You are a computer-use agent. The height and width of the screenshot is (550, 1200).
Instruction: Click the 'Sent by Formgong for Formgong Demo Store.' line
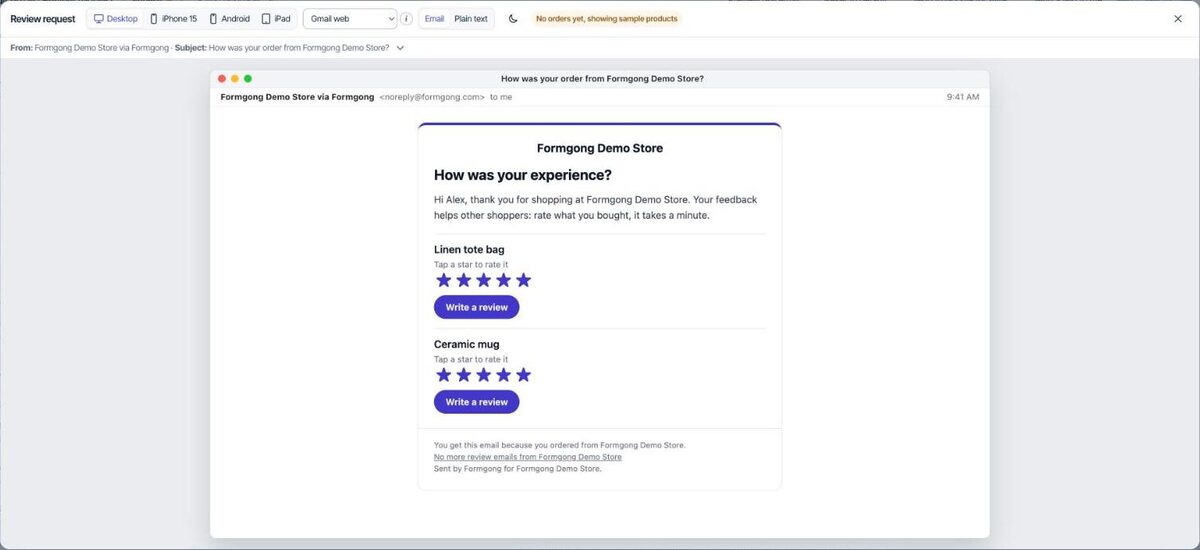coord(518,468)
